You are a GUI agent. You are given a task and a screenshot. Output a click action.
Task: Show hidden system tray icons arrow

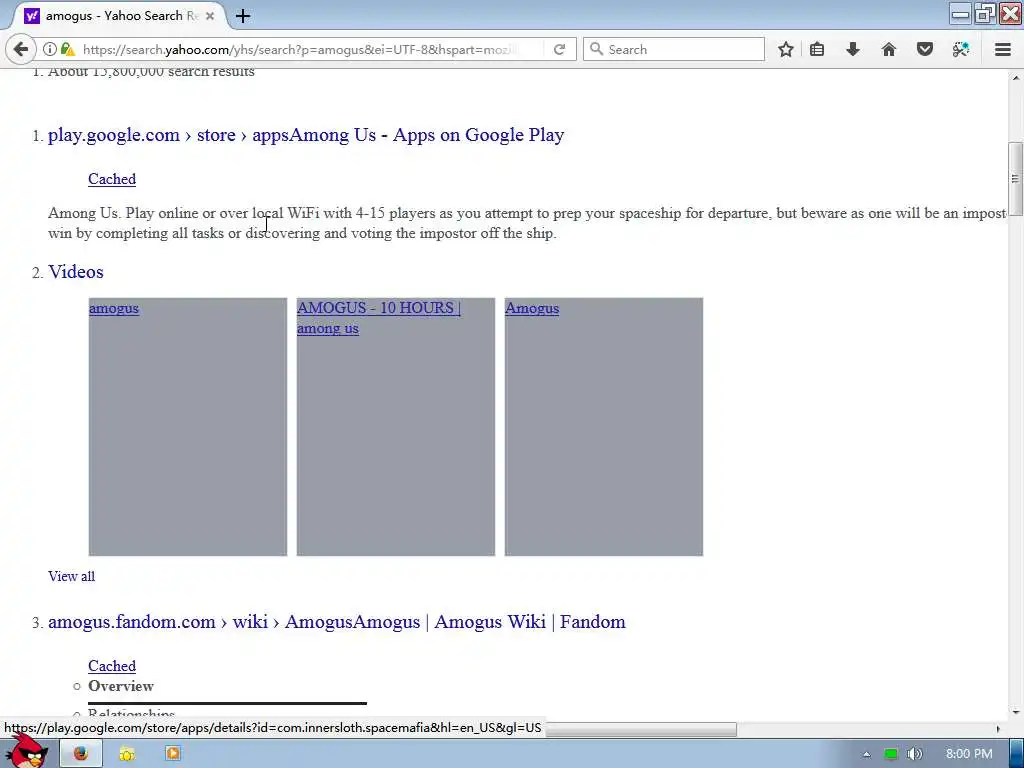coord(867,754)
